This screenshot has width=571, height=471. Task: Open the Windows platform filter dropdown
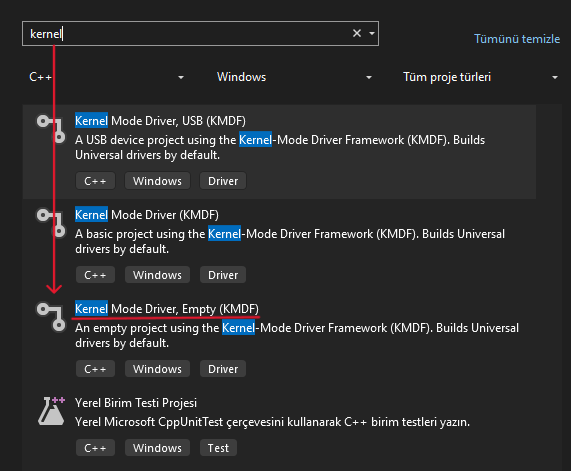[x=294, y=77]
